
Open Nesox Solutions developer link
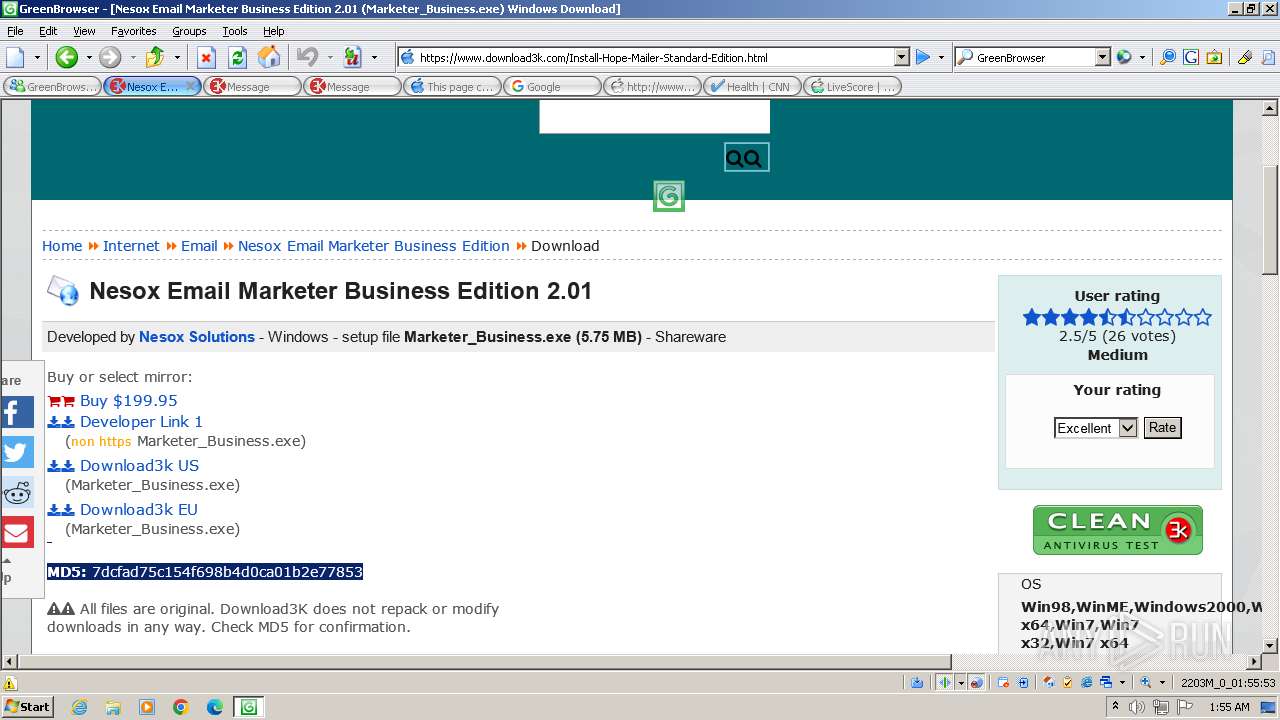point(197,337)
